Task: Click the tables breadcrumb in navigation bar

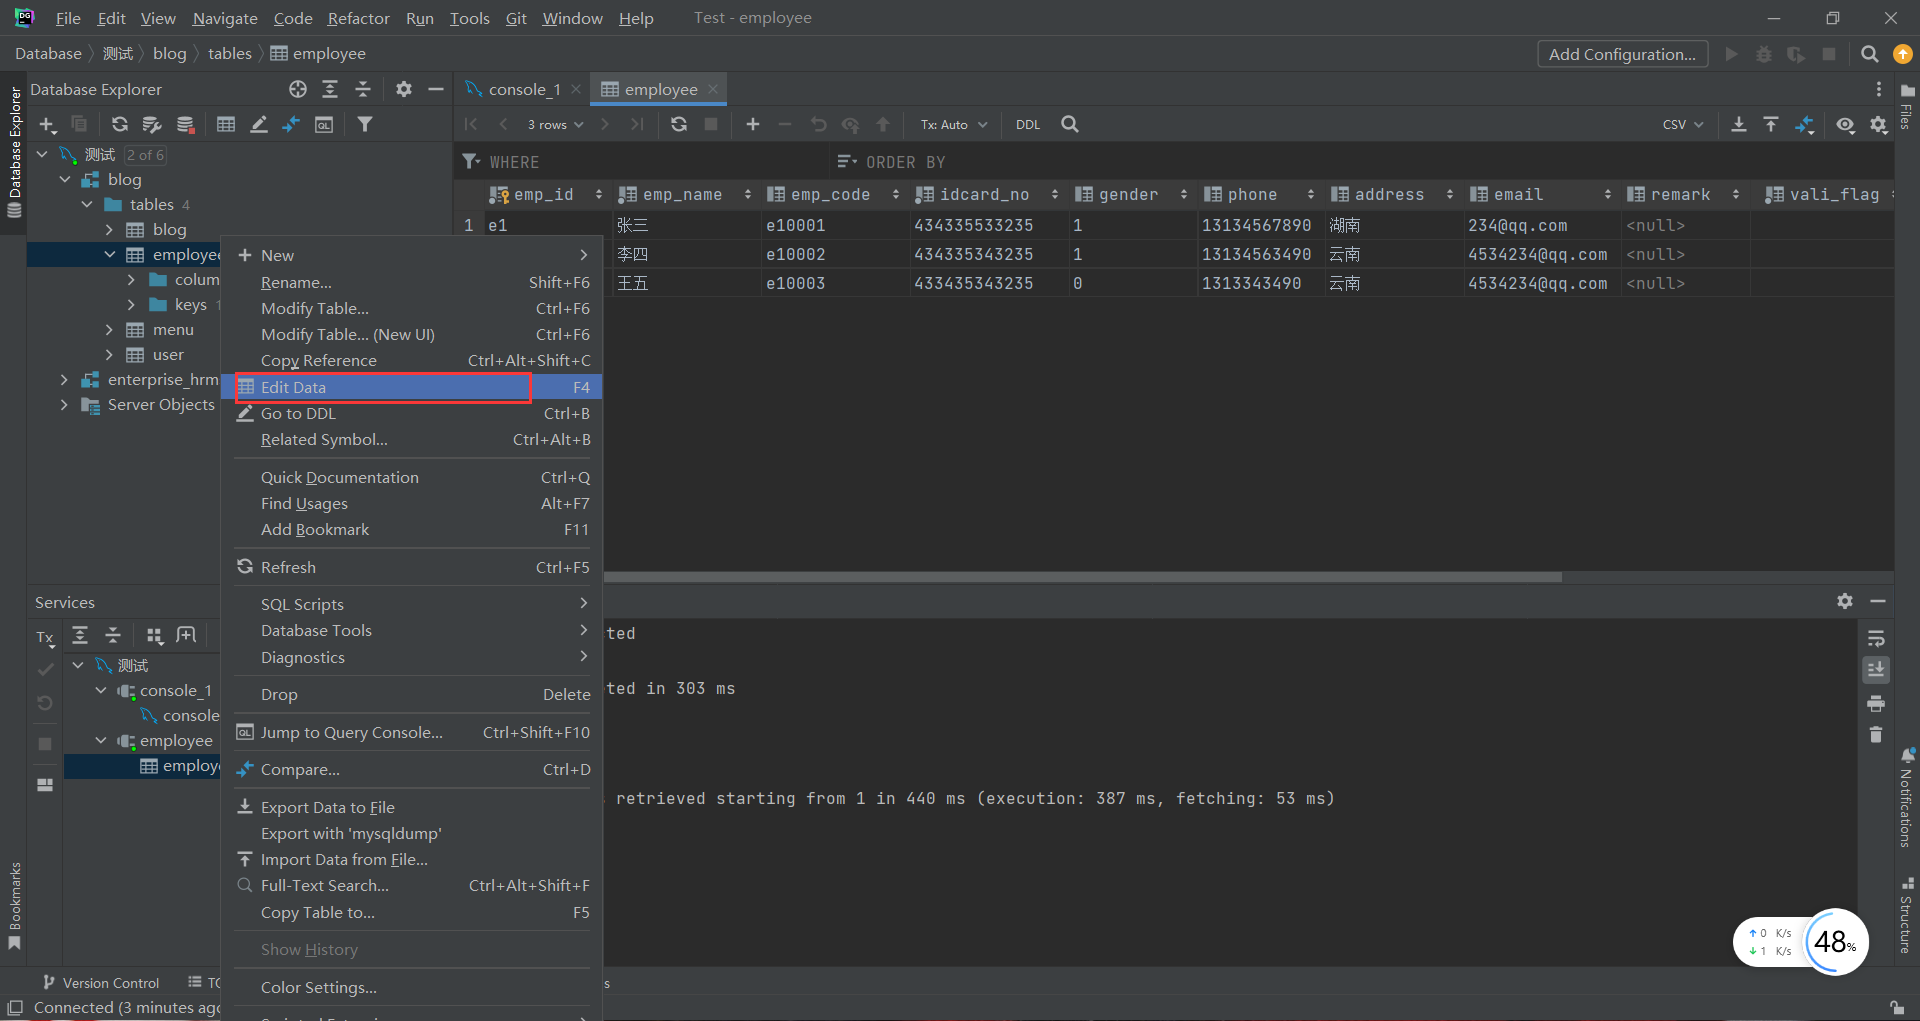Action: (229, 53)
